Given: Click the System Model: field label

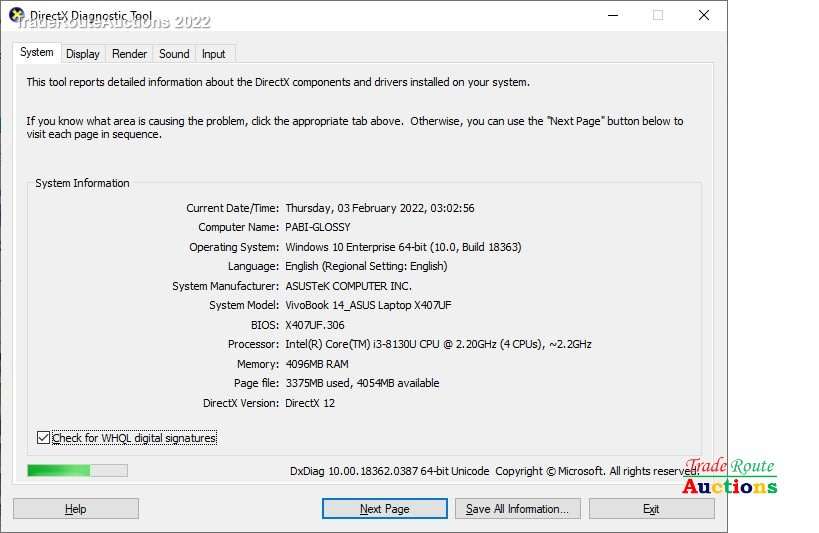Looking at the screenshot, I should (244, 305).
